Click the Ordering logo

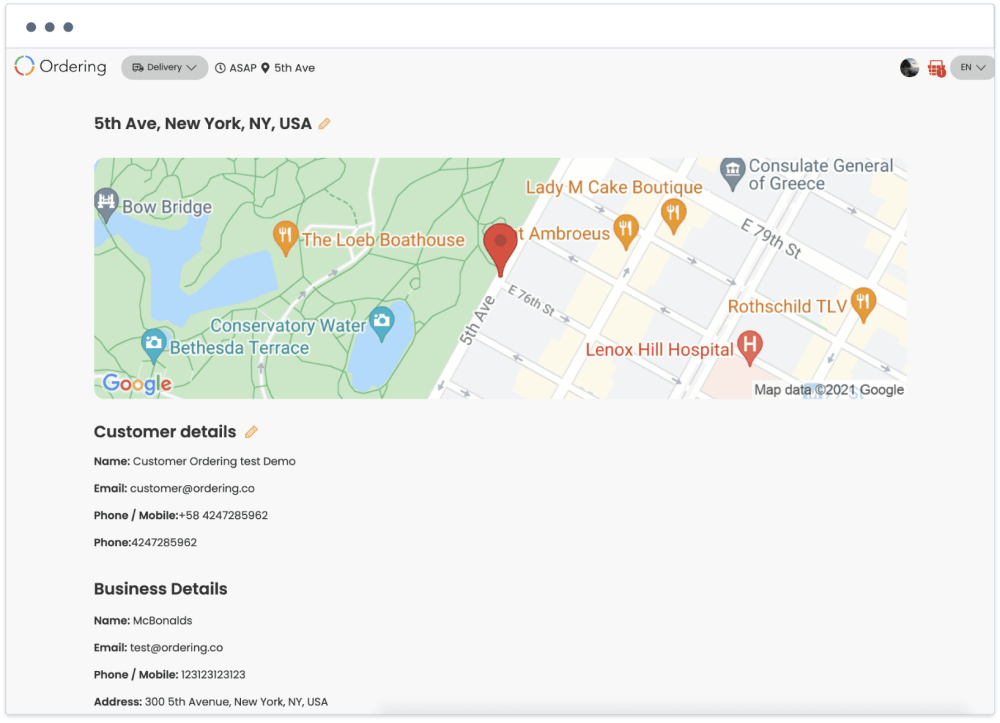tap(61, 66)
